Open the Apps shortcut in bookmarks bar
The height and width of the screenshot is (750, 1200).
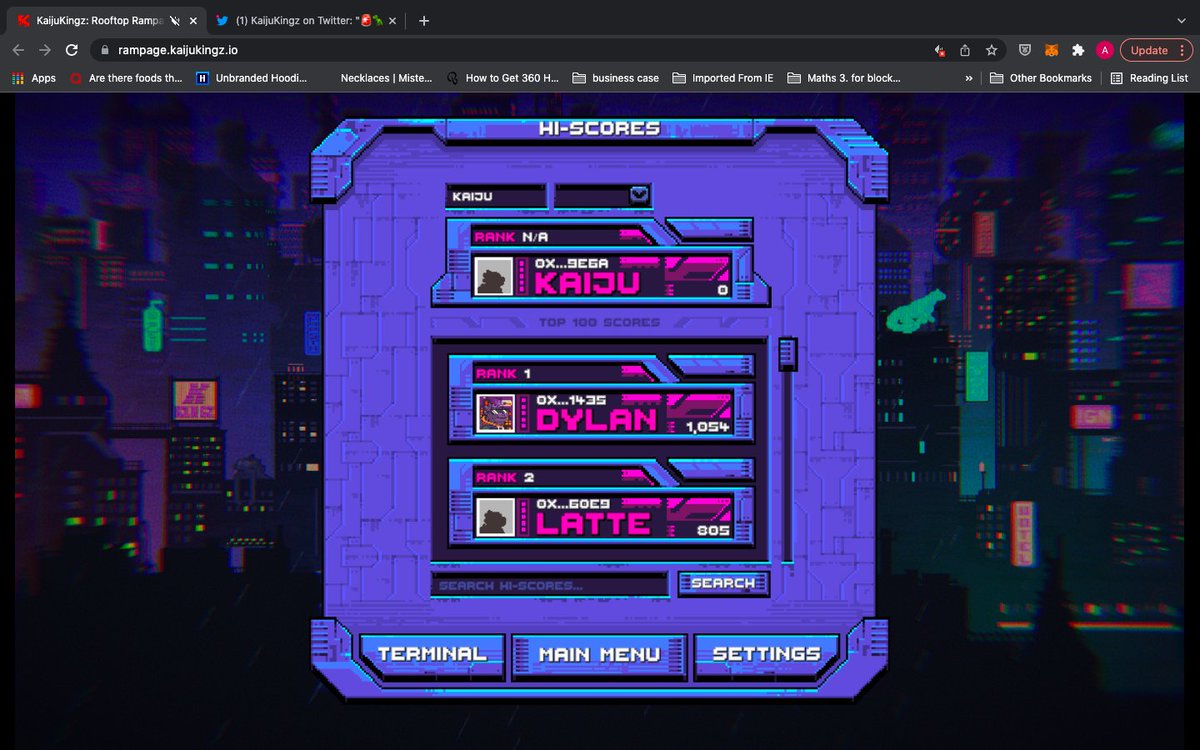click(34, 77)
